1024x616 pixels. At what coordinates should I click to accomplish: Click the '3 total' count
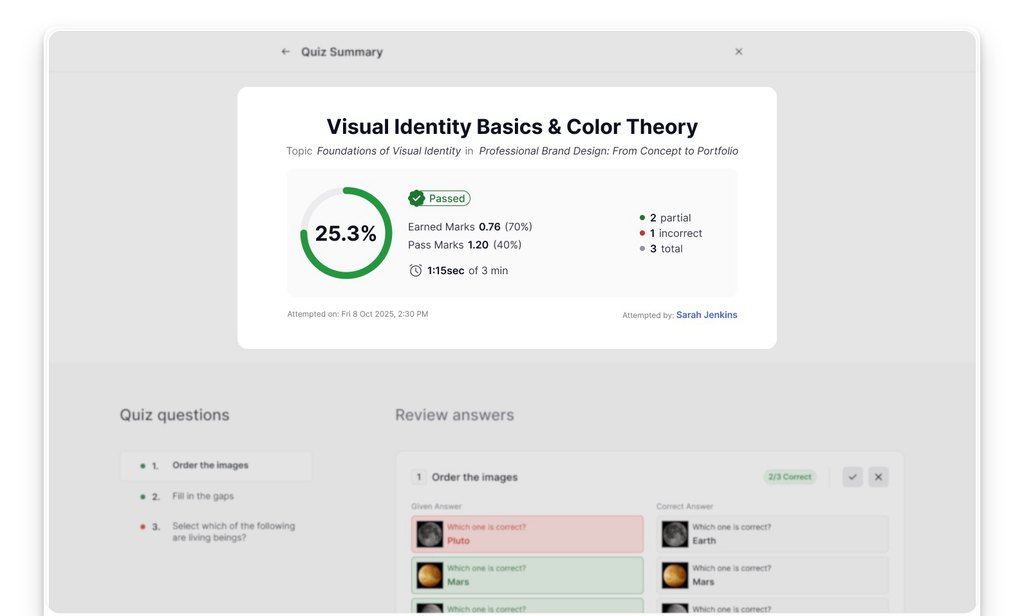click(666, 249)
